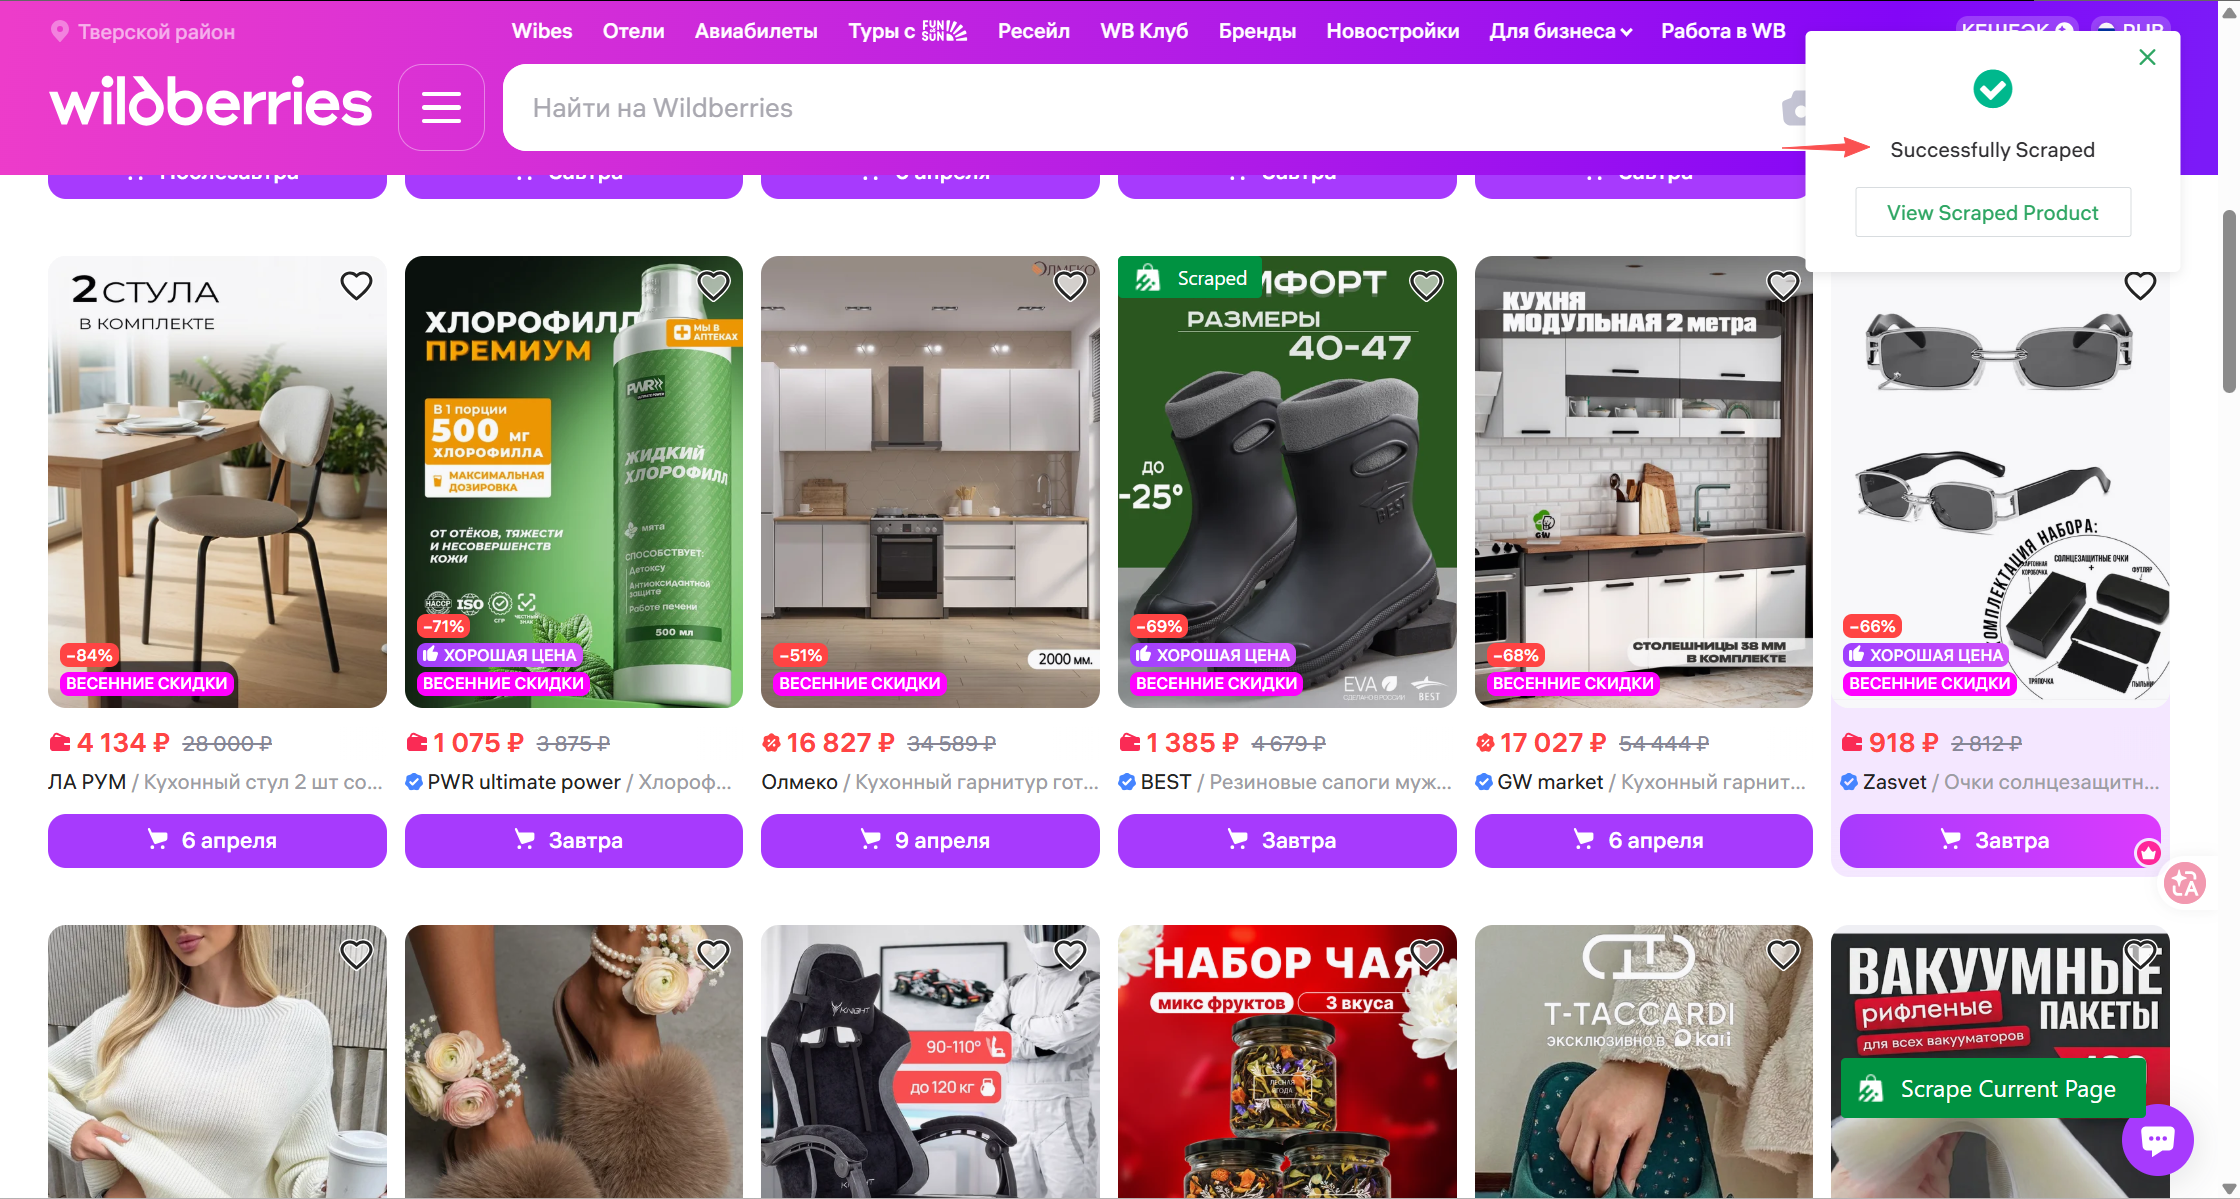Click the pink translate floating icon

(x=2184, y=883)
